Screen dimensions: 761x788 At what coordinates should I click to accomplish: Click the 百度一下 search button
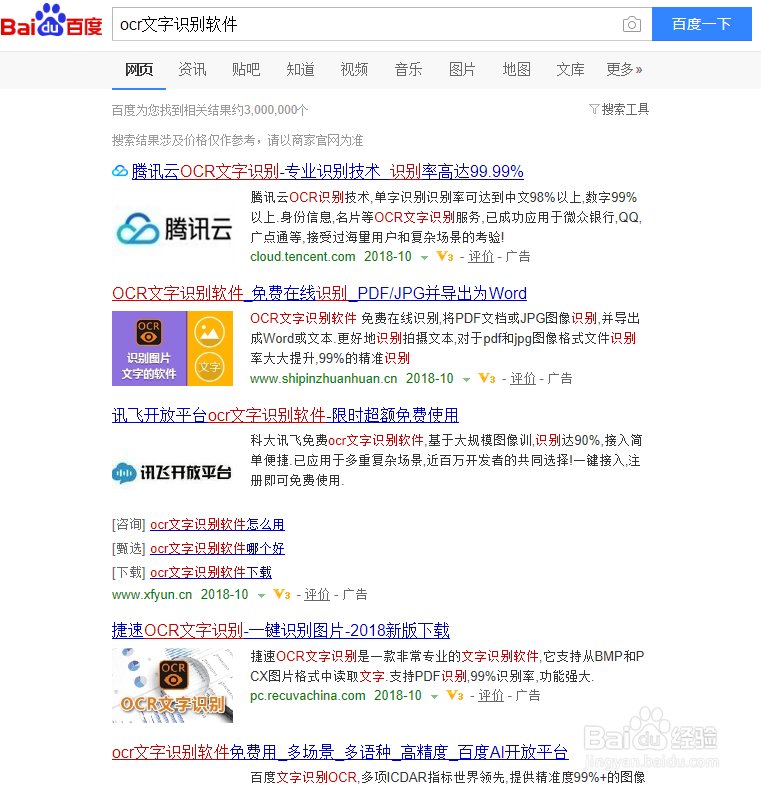[x=702, y=24]
